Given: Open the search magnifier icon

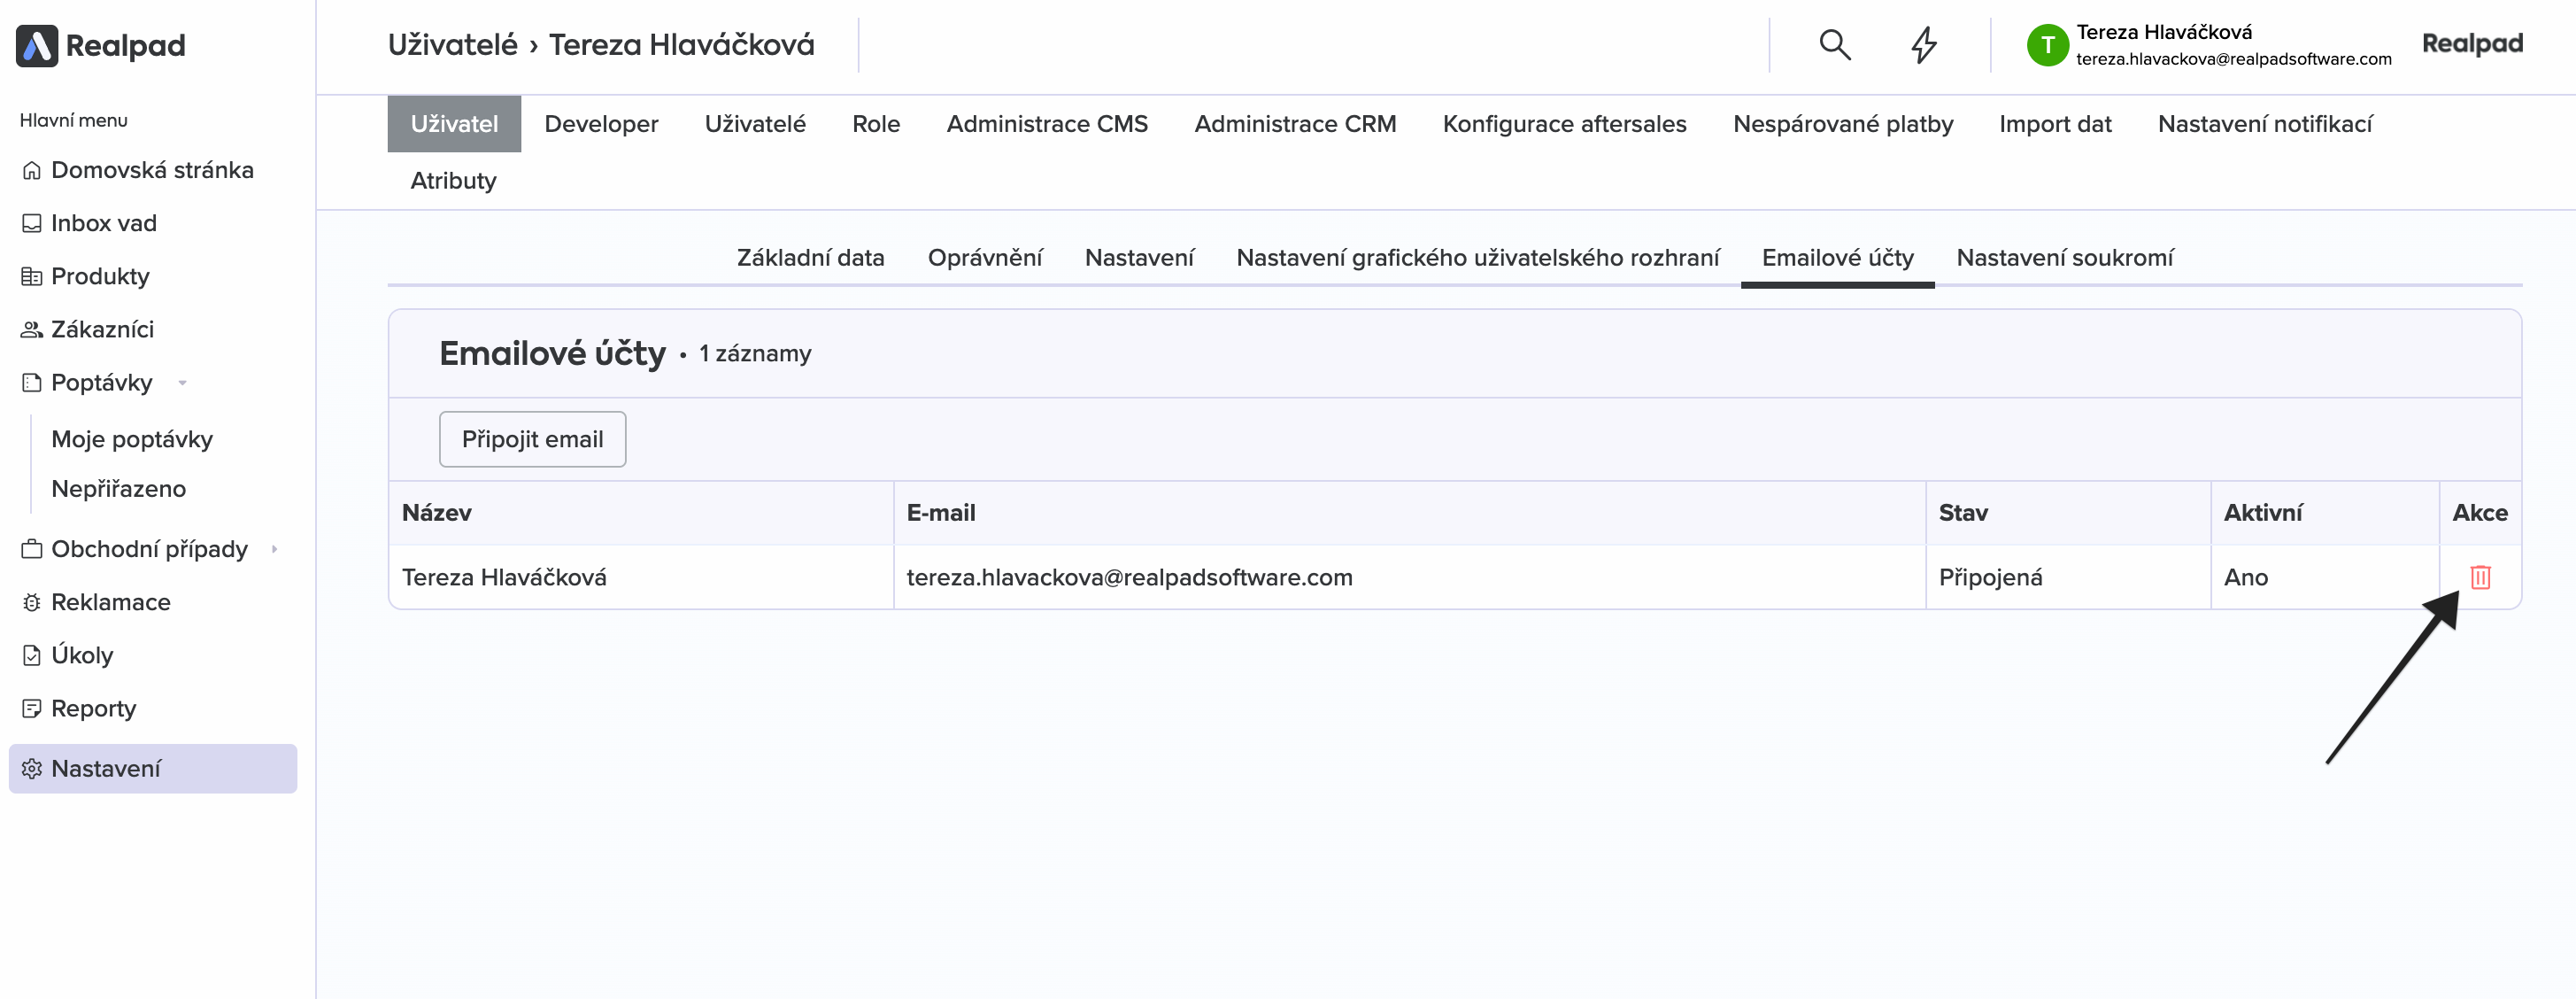Looking at the screenshot, I should pyautogui.click(x=1834, y=45).
